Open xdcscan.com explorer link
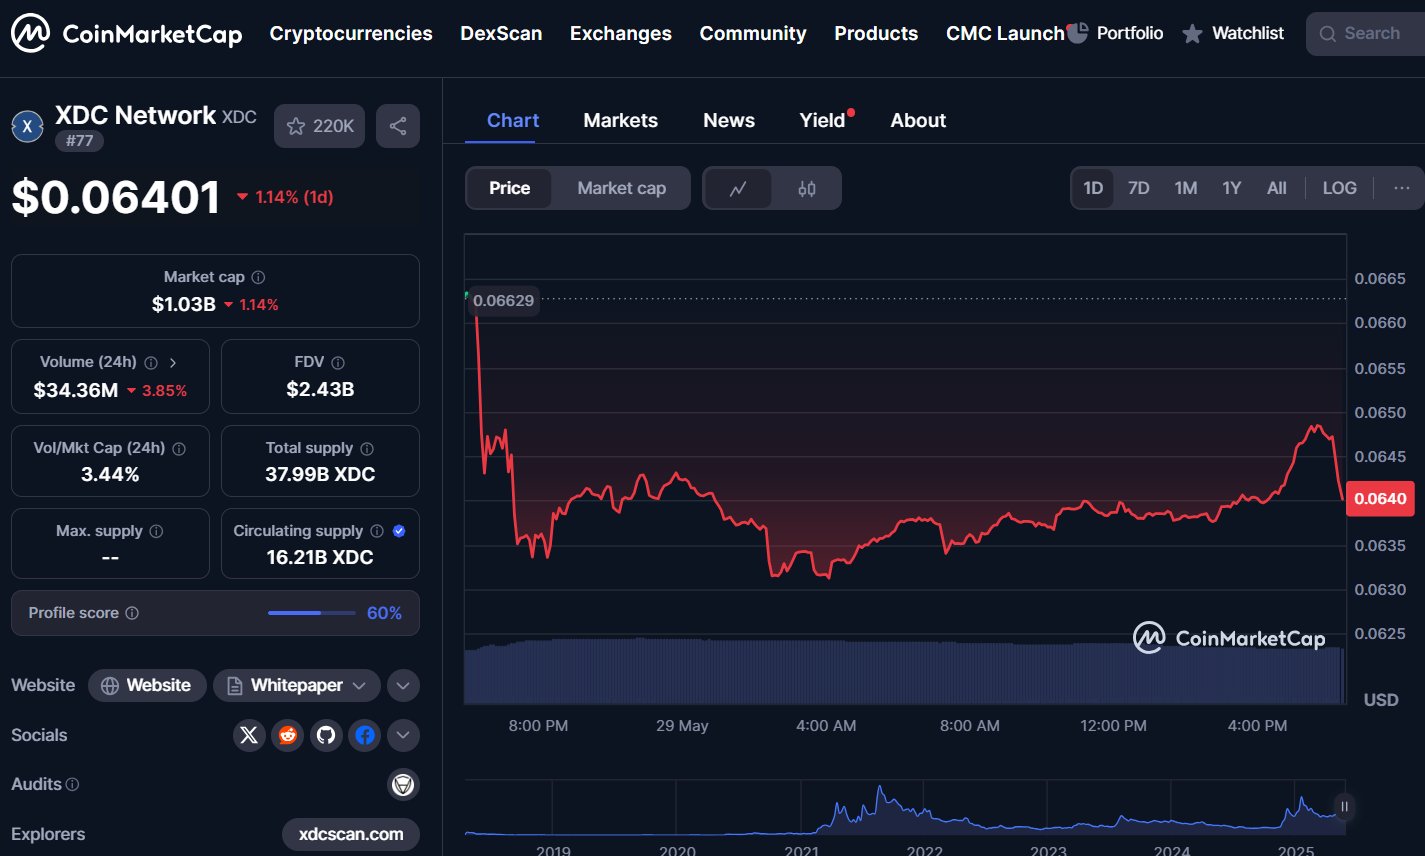Image resolution: width=1425 pixels, height=856 pixels. (351, 834)
